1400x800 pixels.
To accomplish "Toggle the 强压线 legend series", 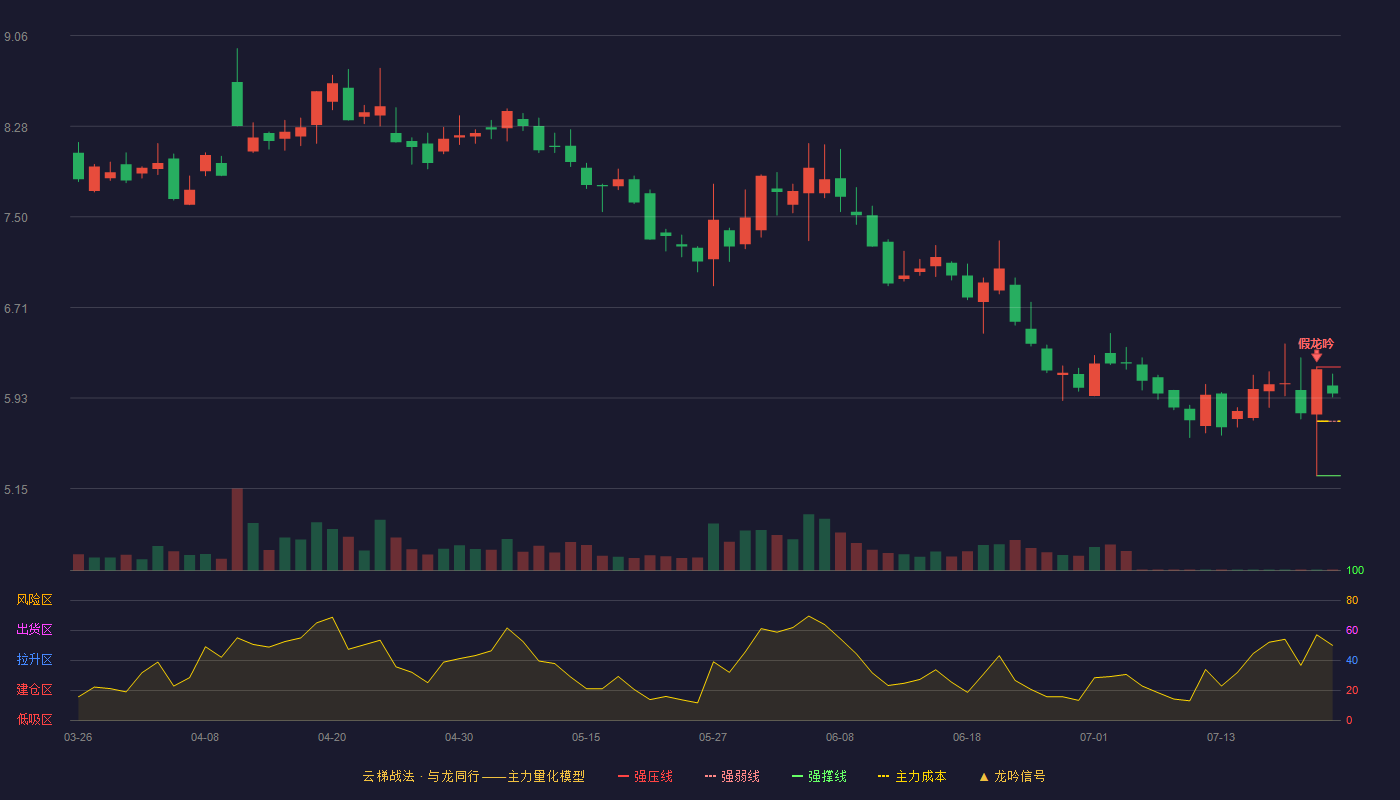I will pos(645,776).
